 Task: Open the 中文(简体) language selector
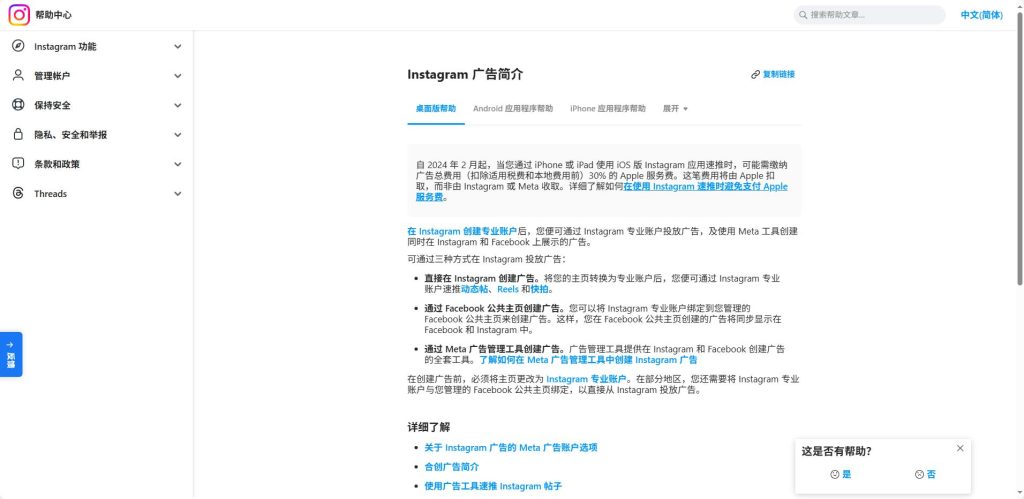[982, 15]
